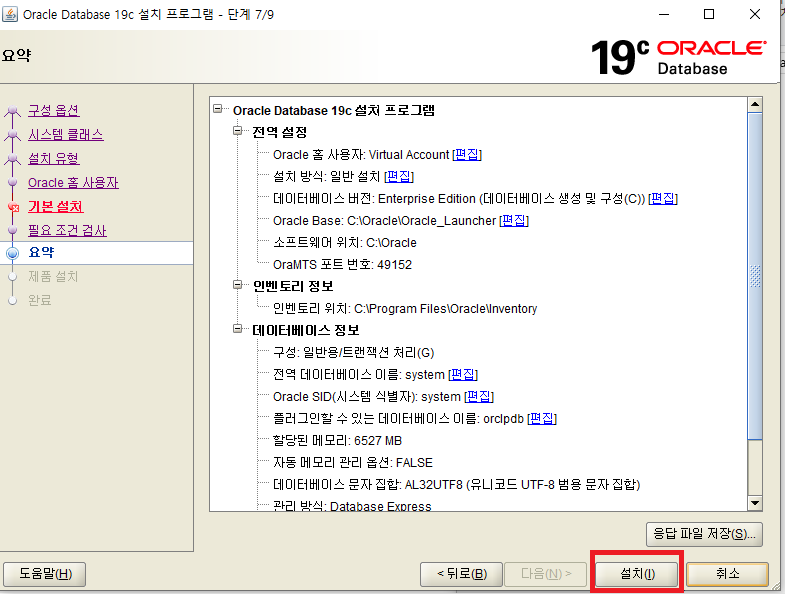Cancel the installer with 취소 button
785x594 pixels.
pos(727,573)
